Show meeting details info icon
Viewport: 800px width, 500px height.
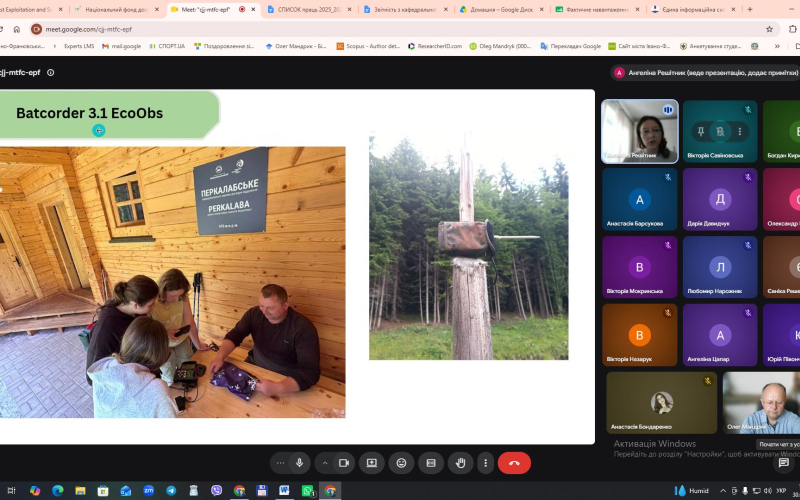[51, 72]
